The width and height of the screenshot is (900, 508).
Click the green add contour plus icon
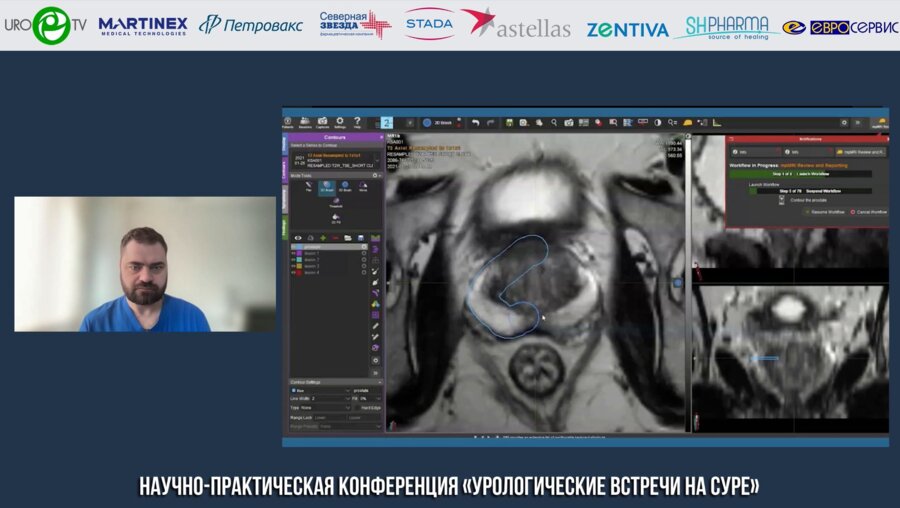[322, 237]
